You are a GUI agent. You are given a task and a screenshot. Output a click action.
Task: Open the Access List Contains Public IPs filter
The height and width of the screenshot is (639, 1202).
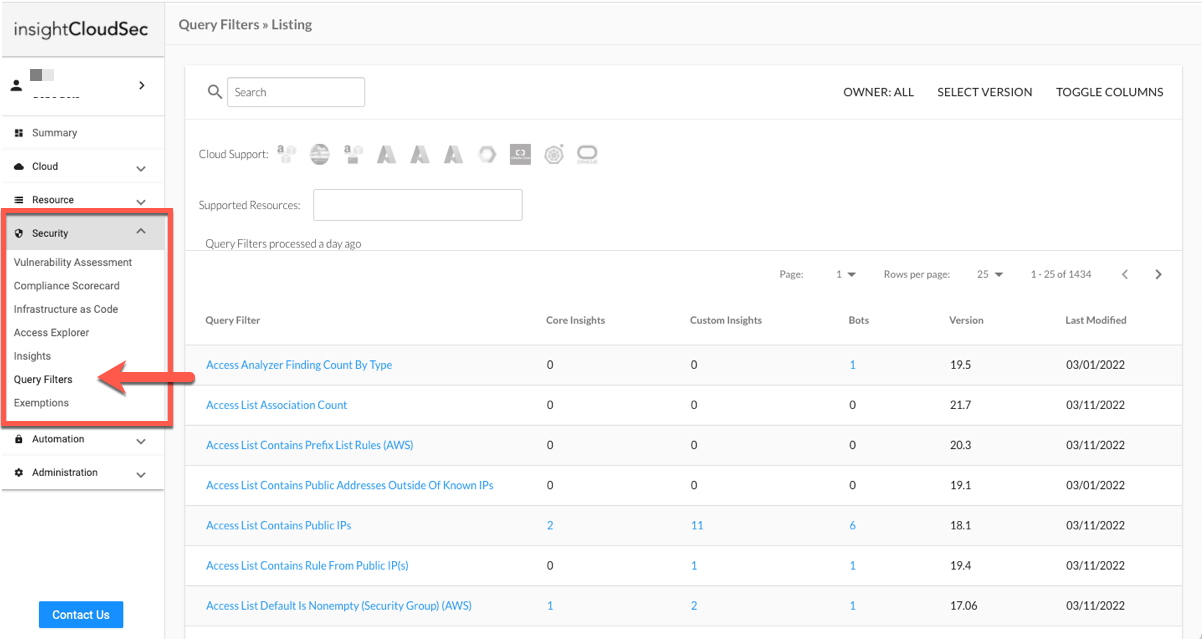click(x=278, y=525)
